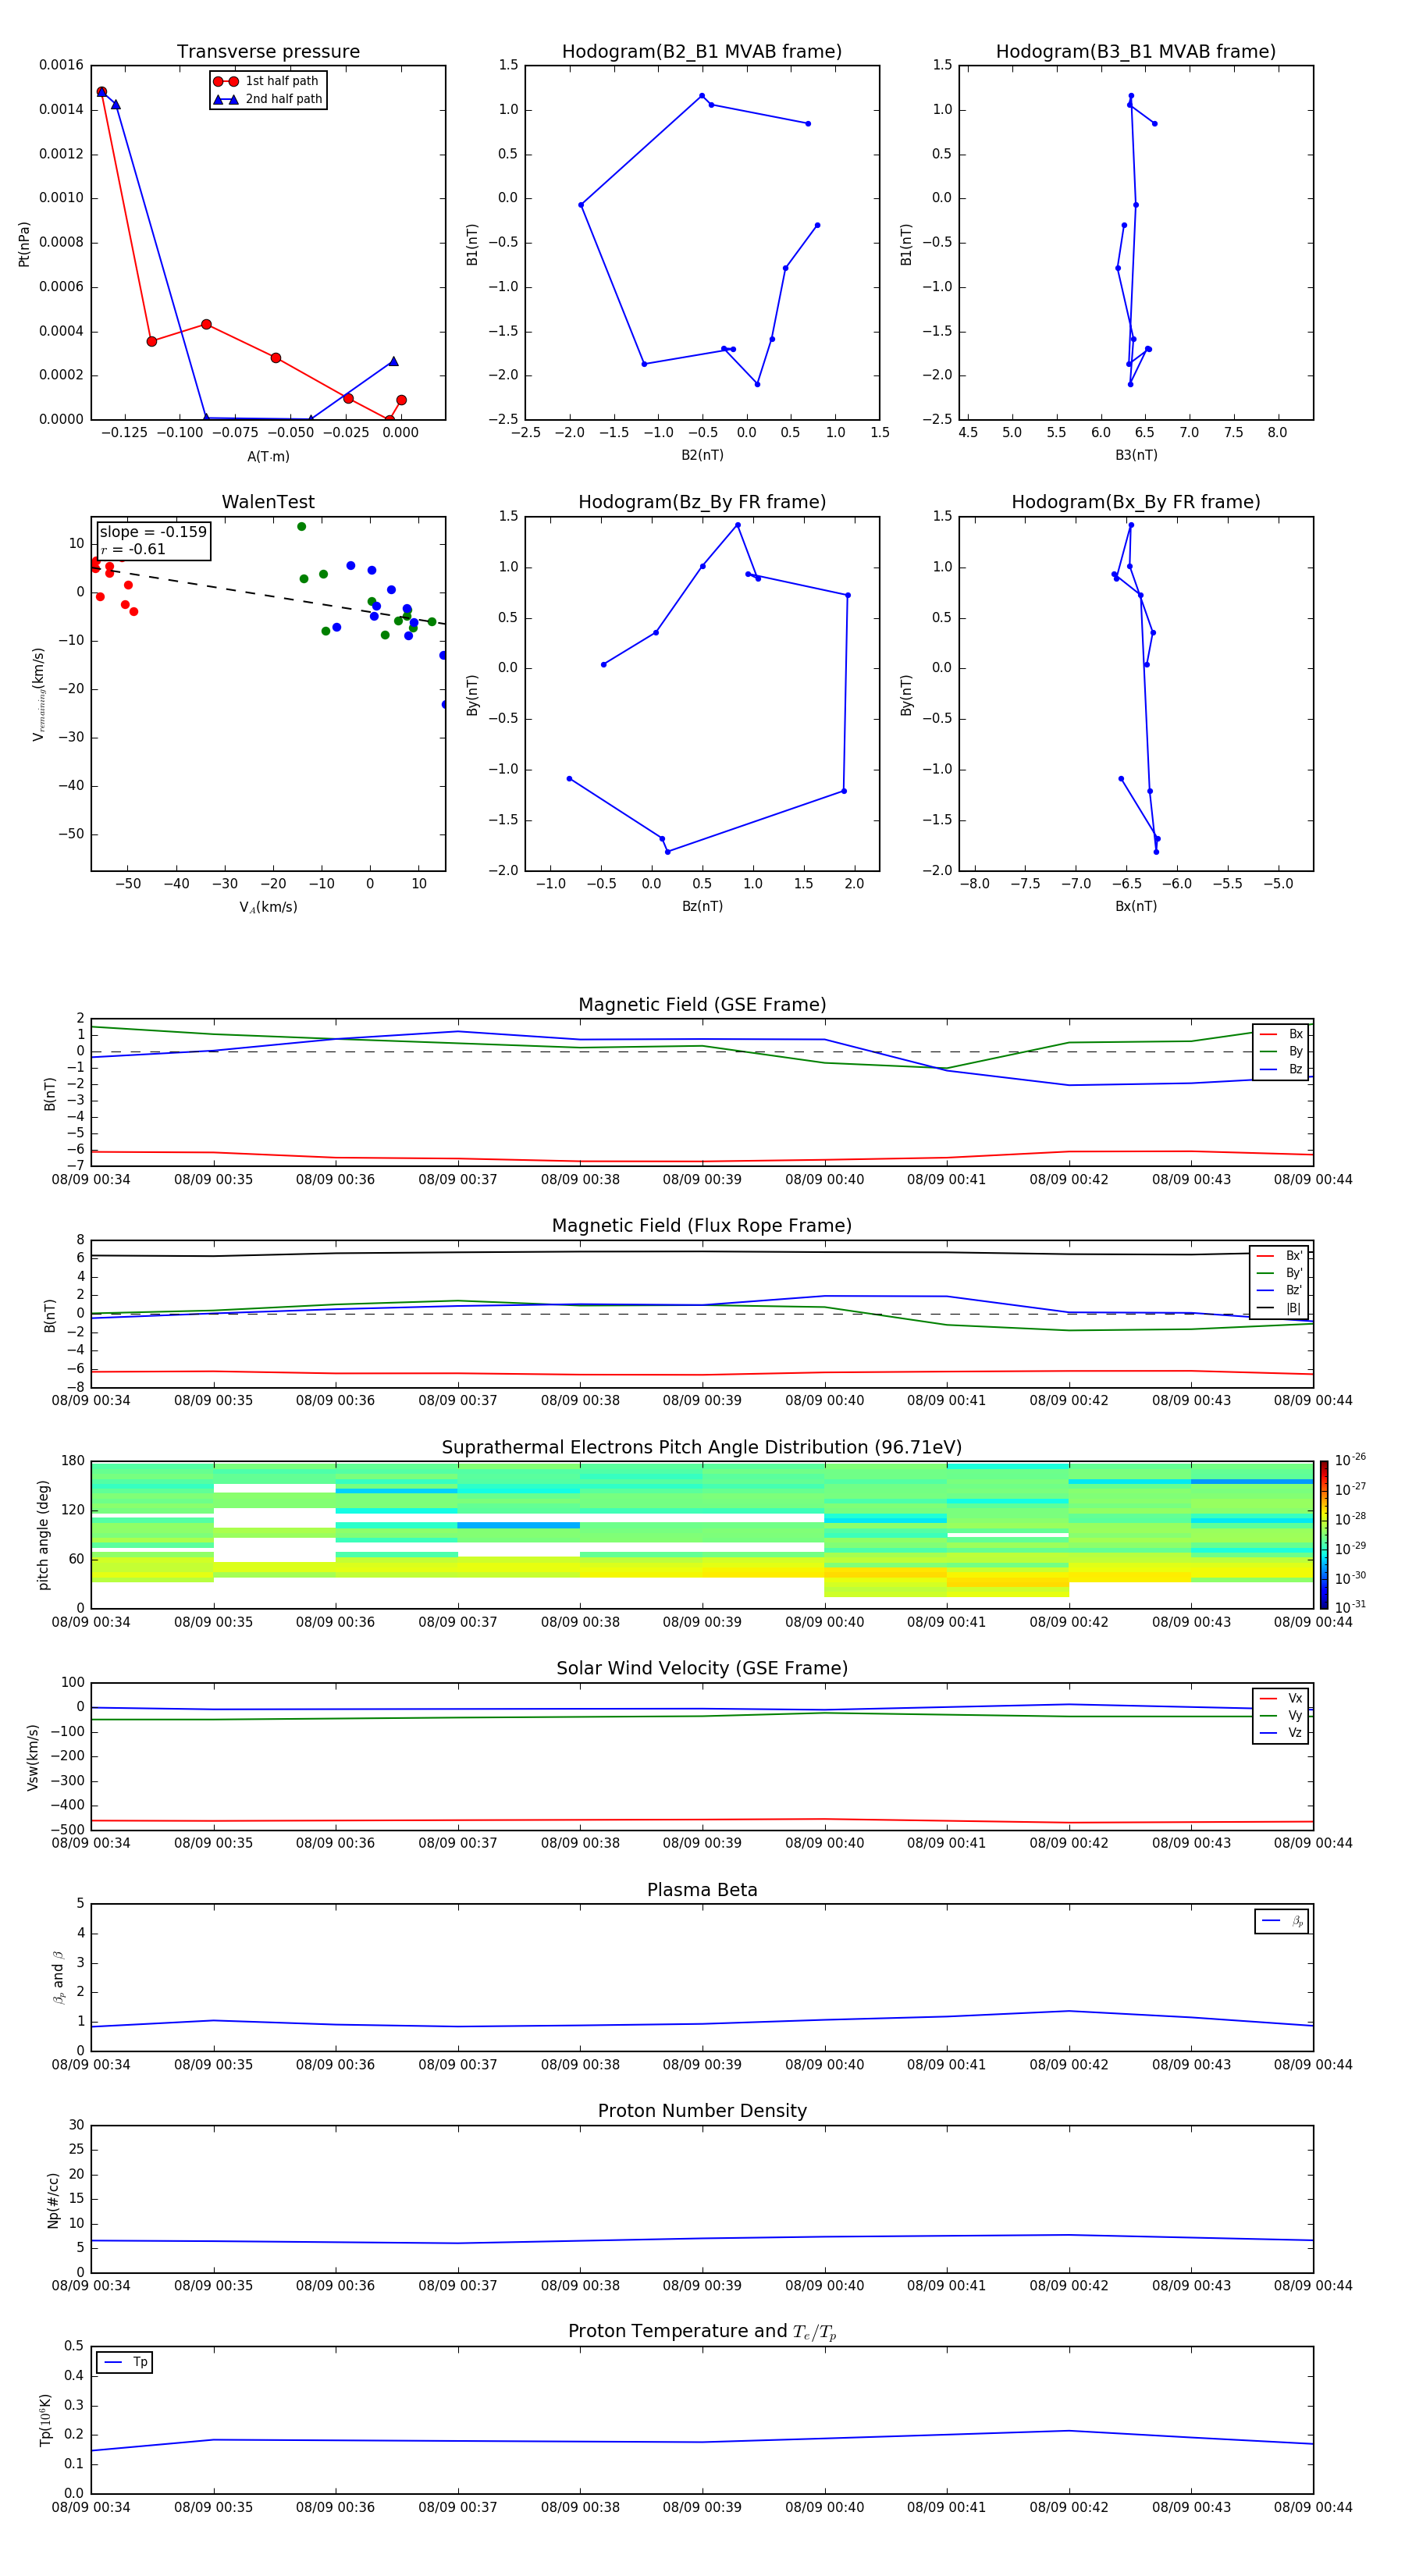Image resolution: width=1405 pixels, height=2576 pixels.
Task: Click the 'Np(#/cc)' axis label
Action: click(53, 2200)
